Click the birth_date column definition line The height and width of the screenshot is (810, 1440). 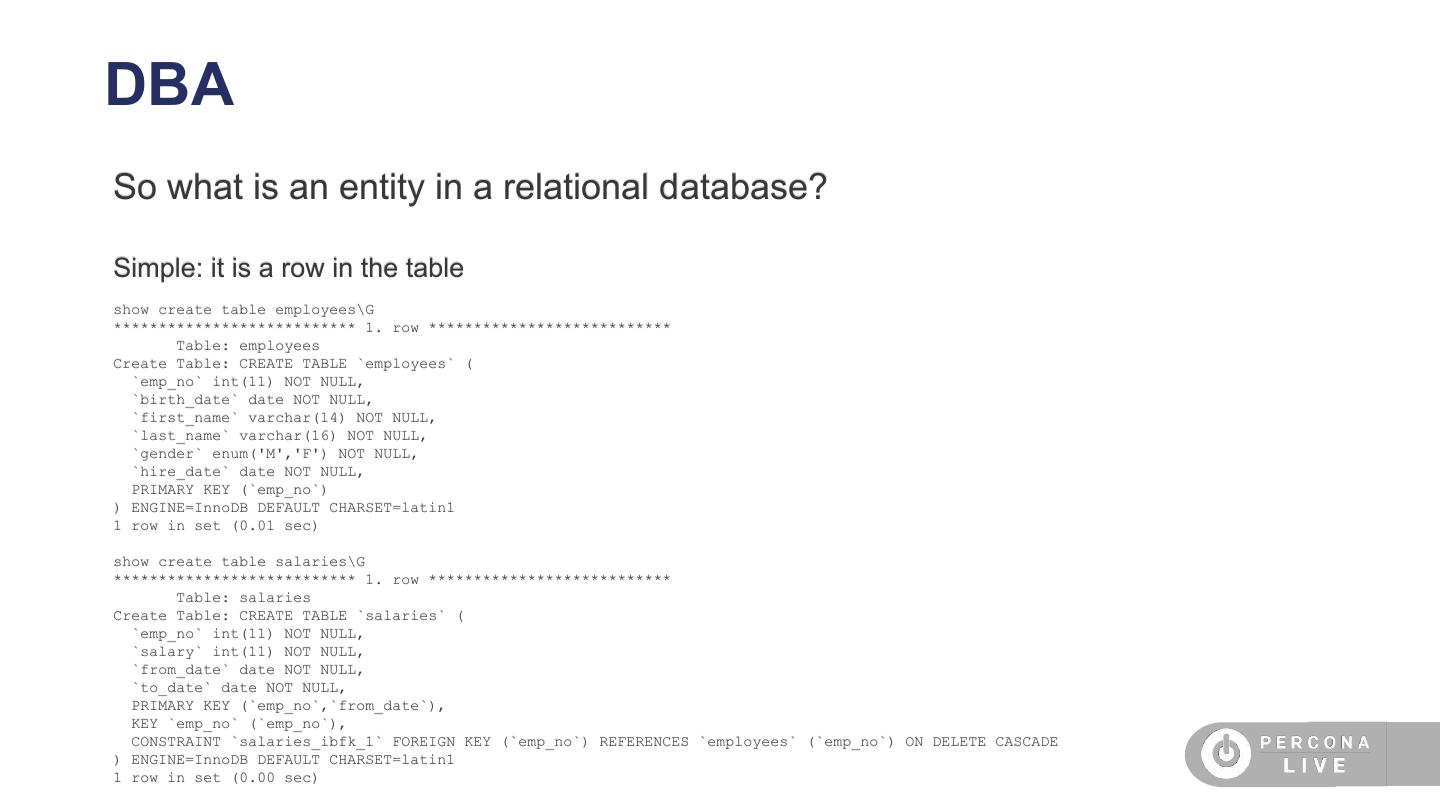(252, 400)
